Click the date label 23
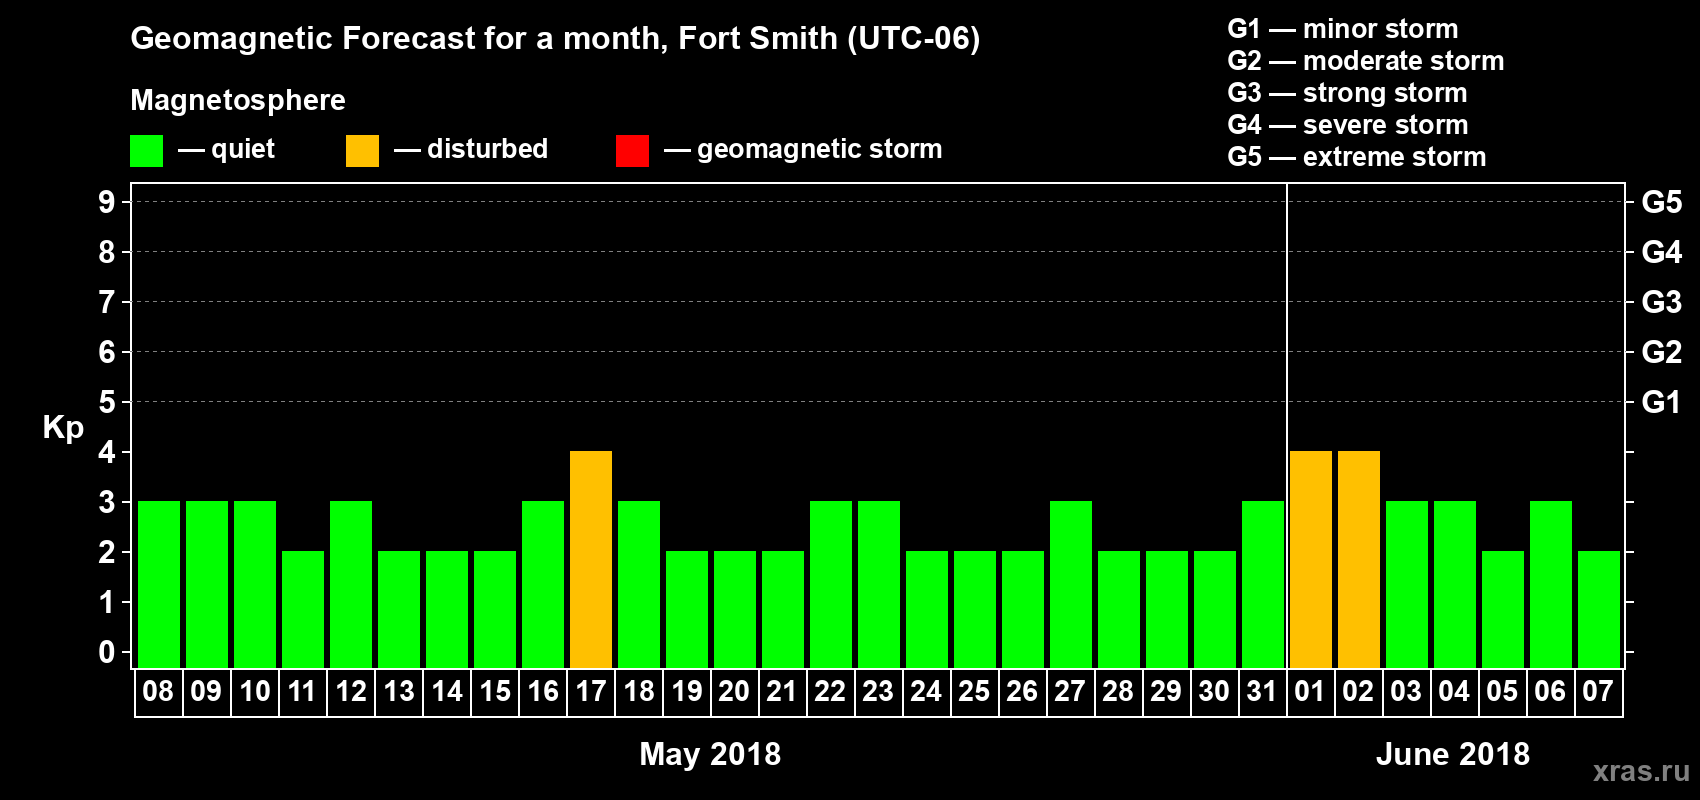Viewport: 1700px width, 800px height. (x=878, y=692)
